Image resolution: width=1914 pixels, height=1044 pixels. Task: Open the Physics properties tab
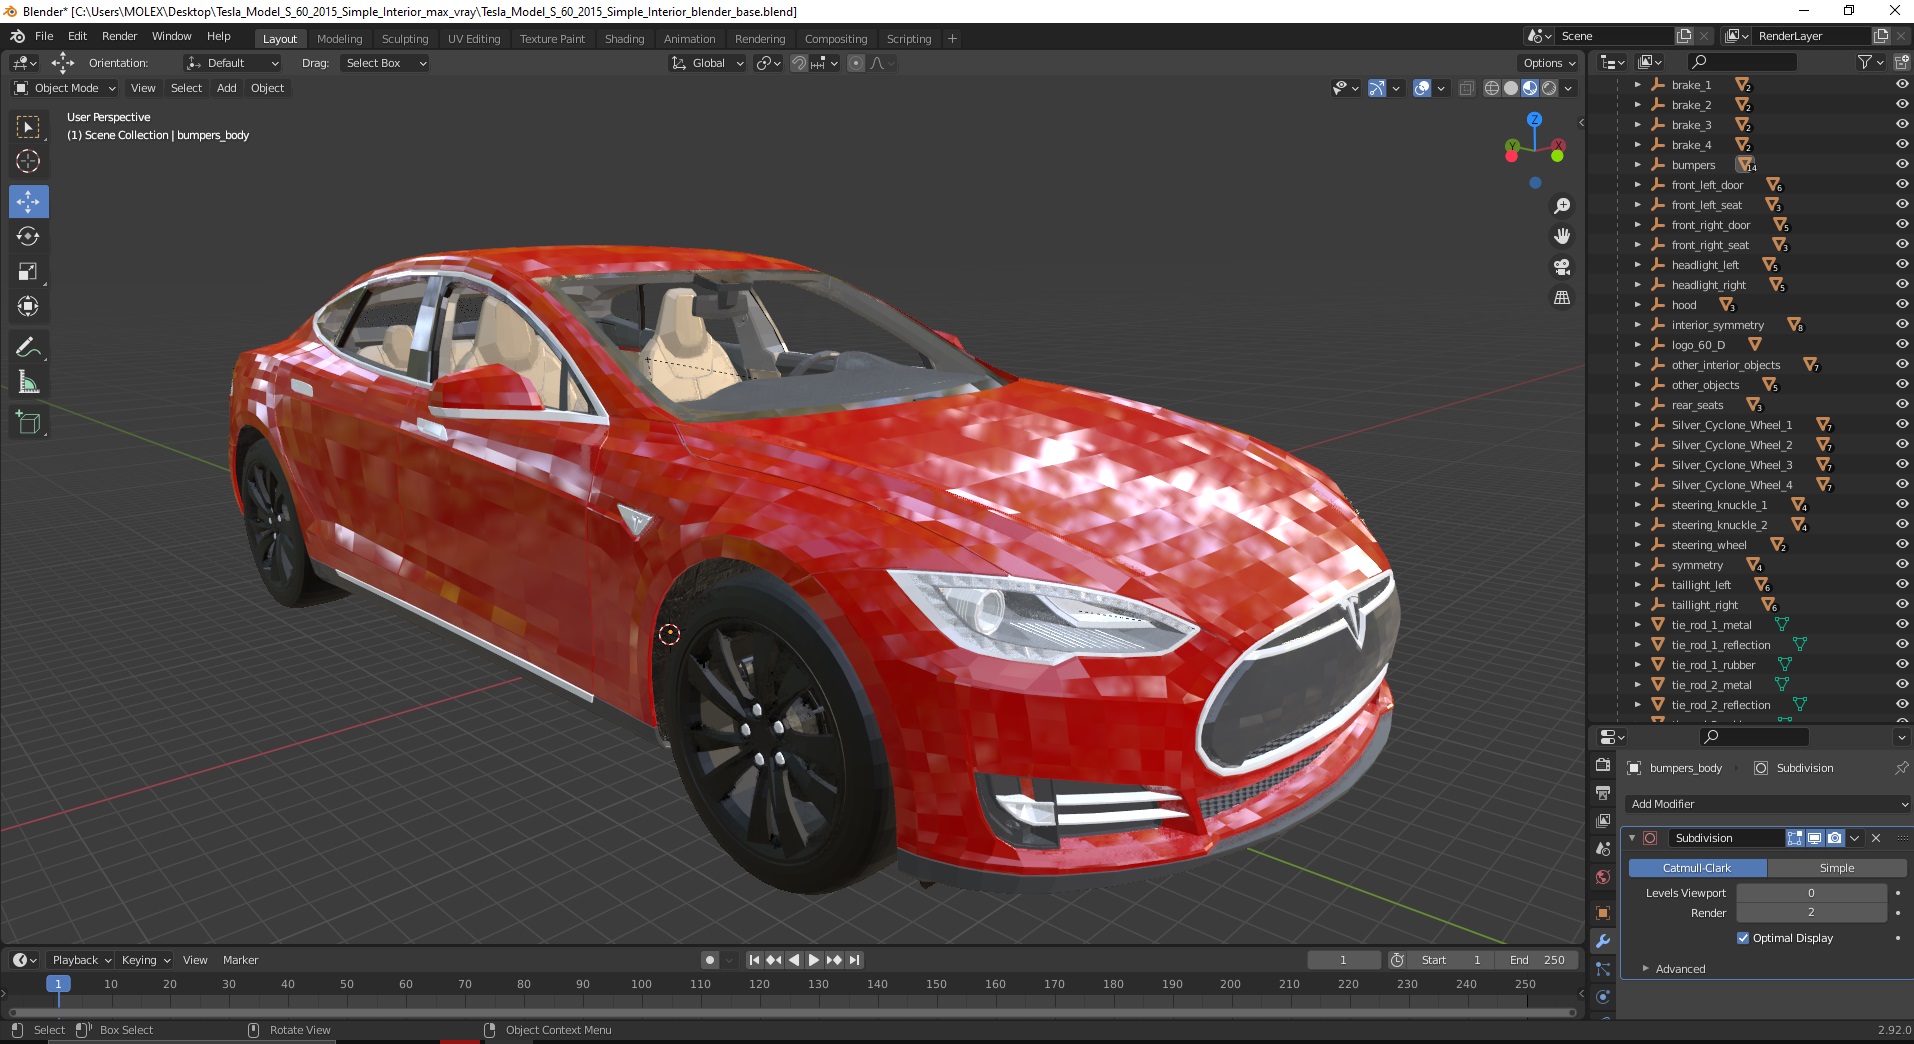pyautogui.click(x=1603, y=997)
